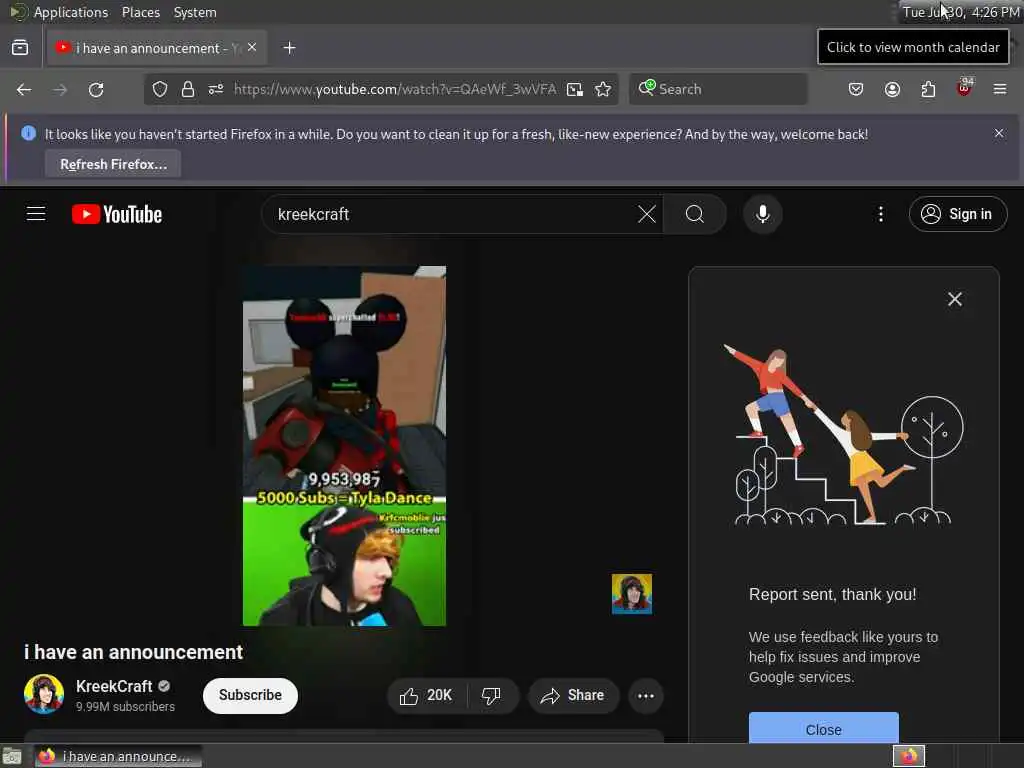Click the show desktop taskbar icon

[x=12, y=756]
